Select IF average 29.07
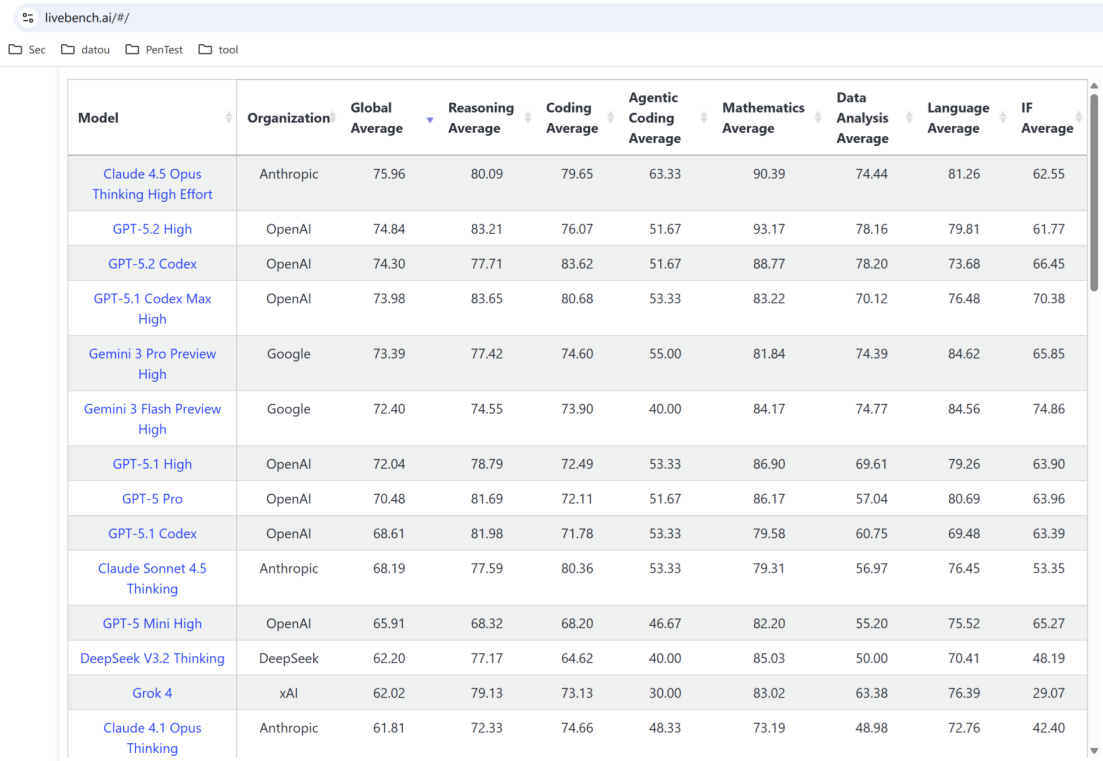 pos(1049,693)
